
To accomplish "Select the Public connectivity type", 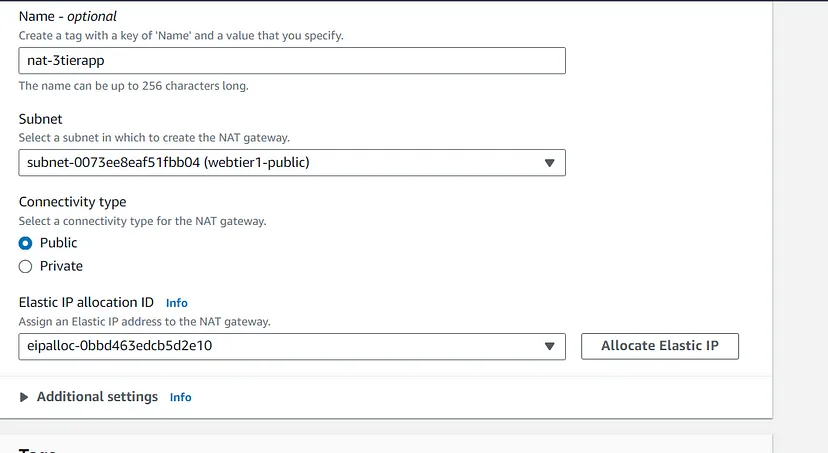I will point(26,243).
